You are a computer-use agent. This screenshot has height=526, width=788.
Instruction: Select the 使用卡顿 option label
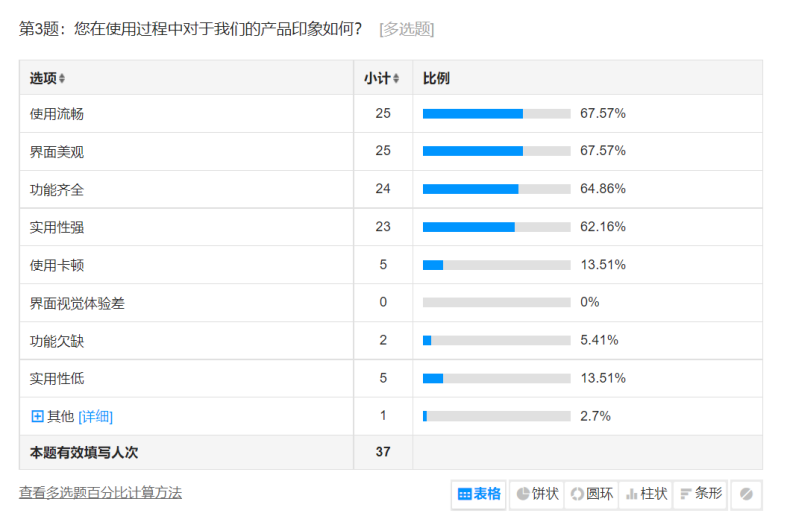pyautogui.click(x=57, y=265)
